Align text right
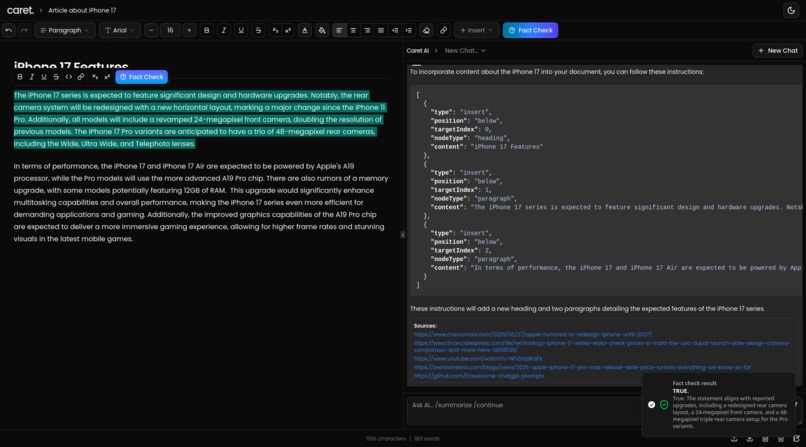Viewport: 806px width, 447px height. point(367,30)
